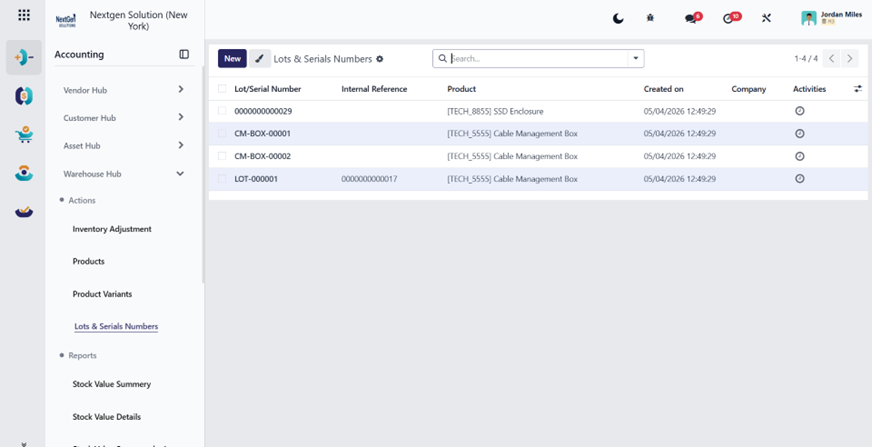Click the search magnifier icon
Viewport: 872px width, 447px height.
[443, 58]
